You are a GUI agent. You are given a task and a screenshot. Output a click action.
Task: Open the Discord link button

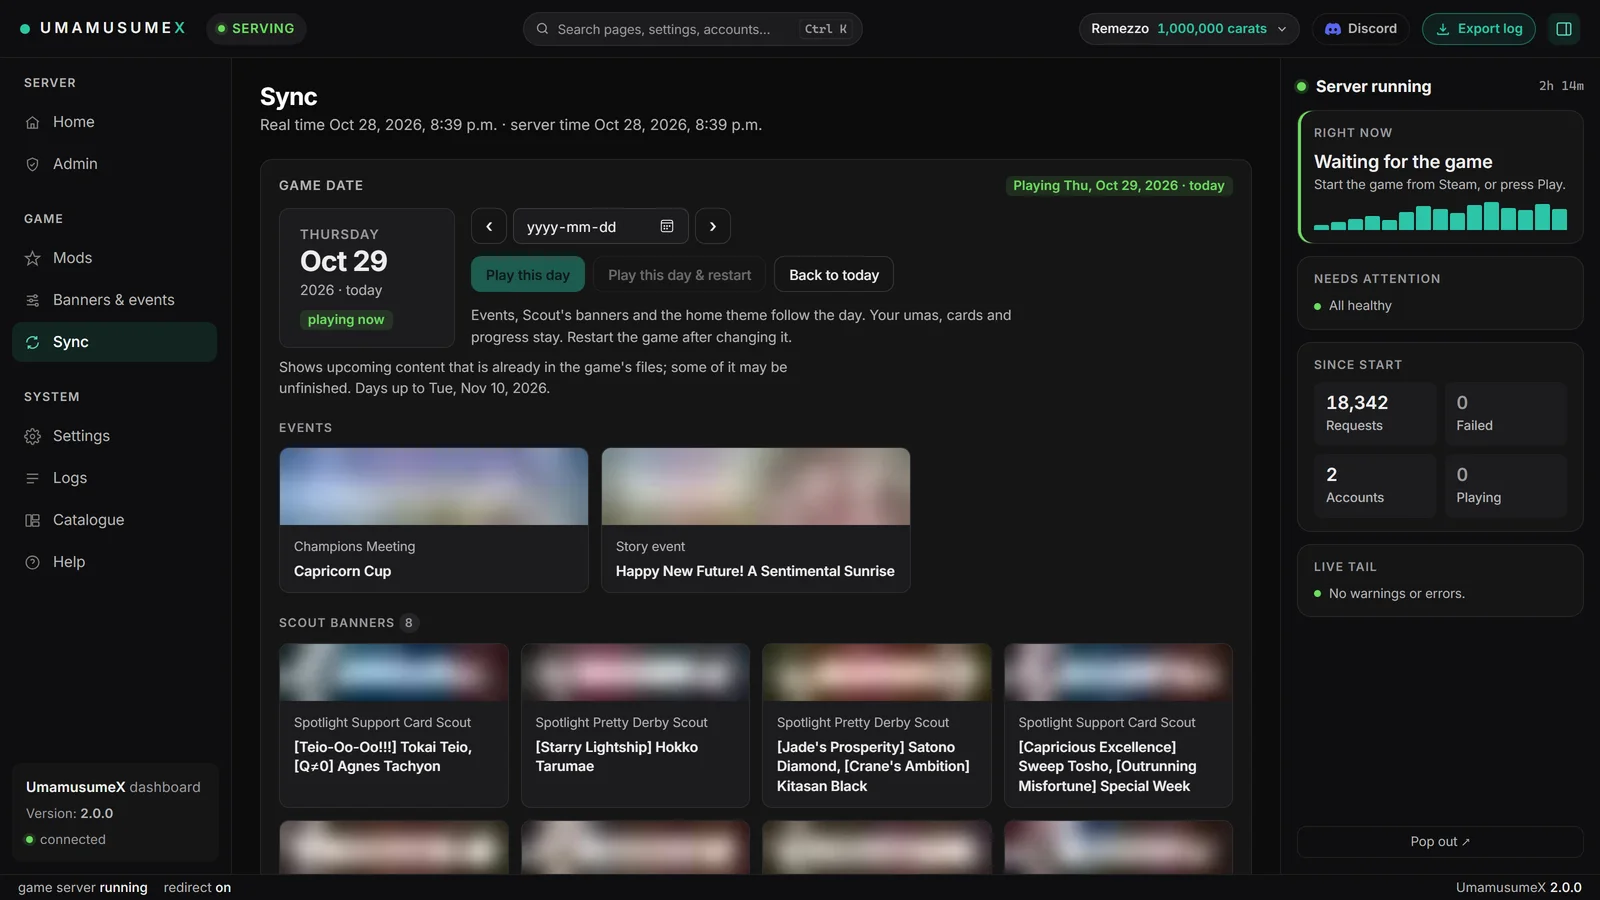(1360, 29)
